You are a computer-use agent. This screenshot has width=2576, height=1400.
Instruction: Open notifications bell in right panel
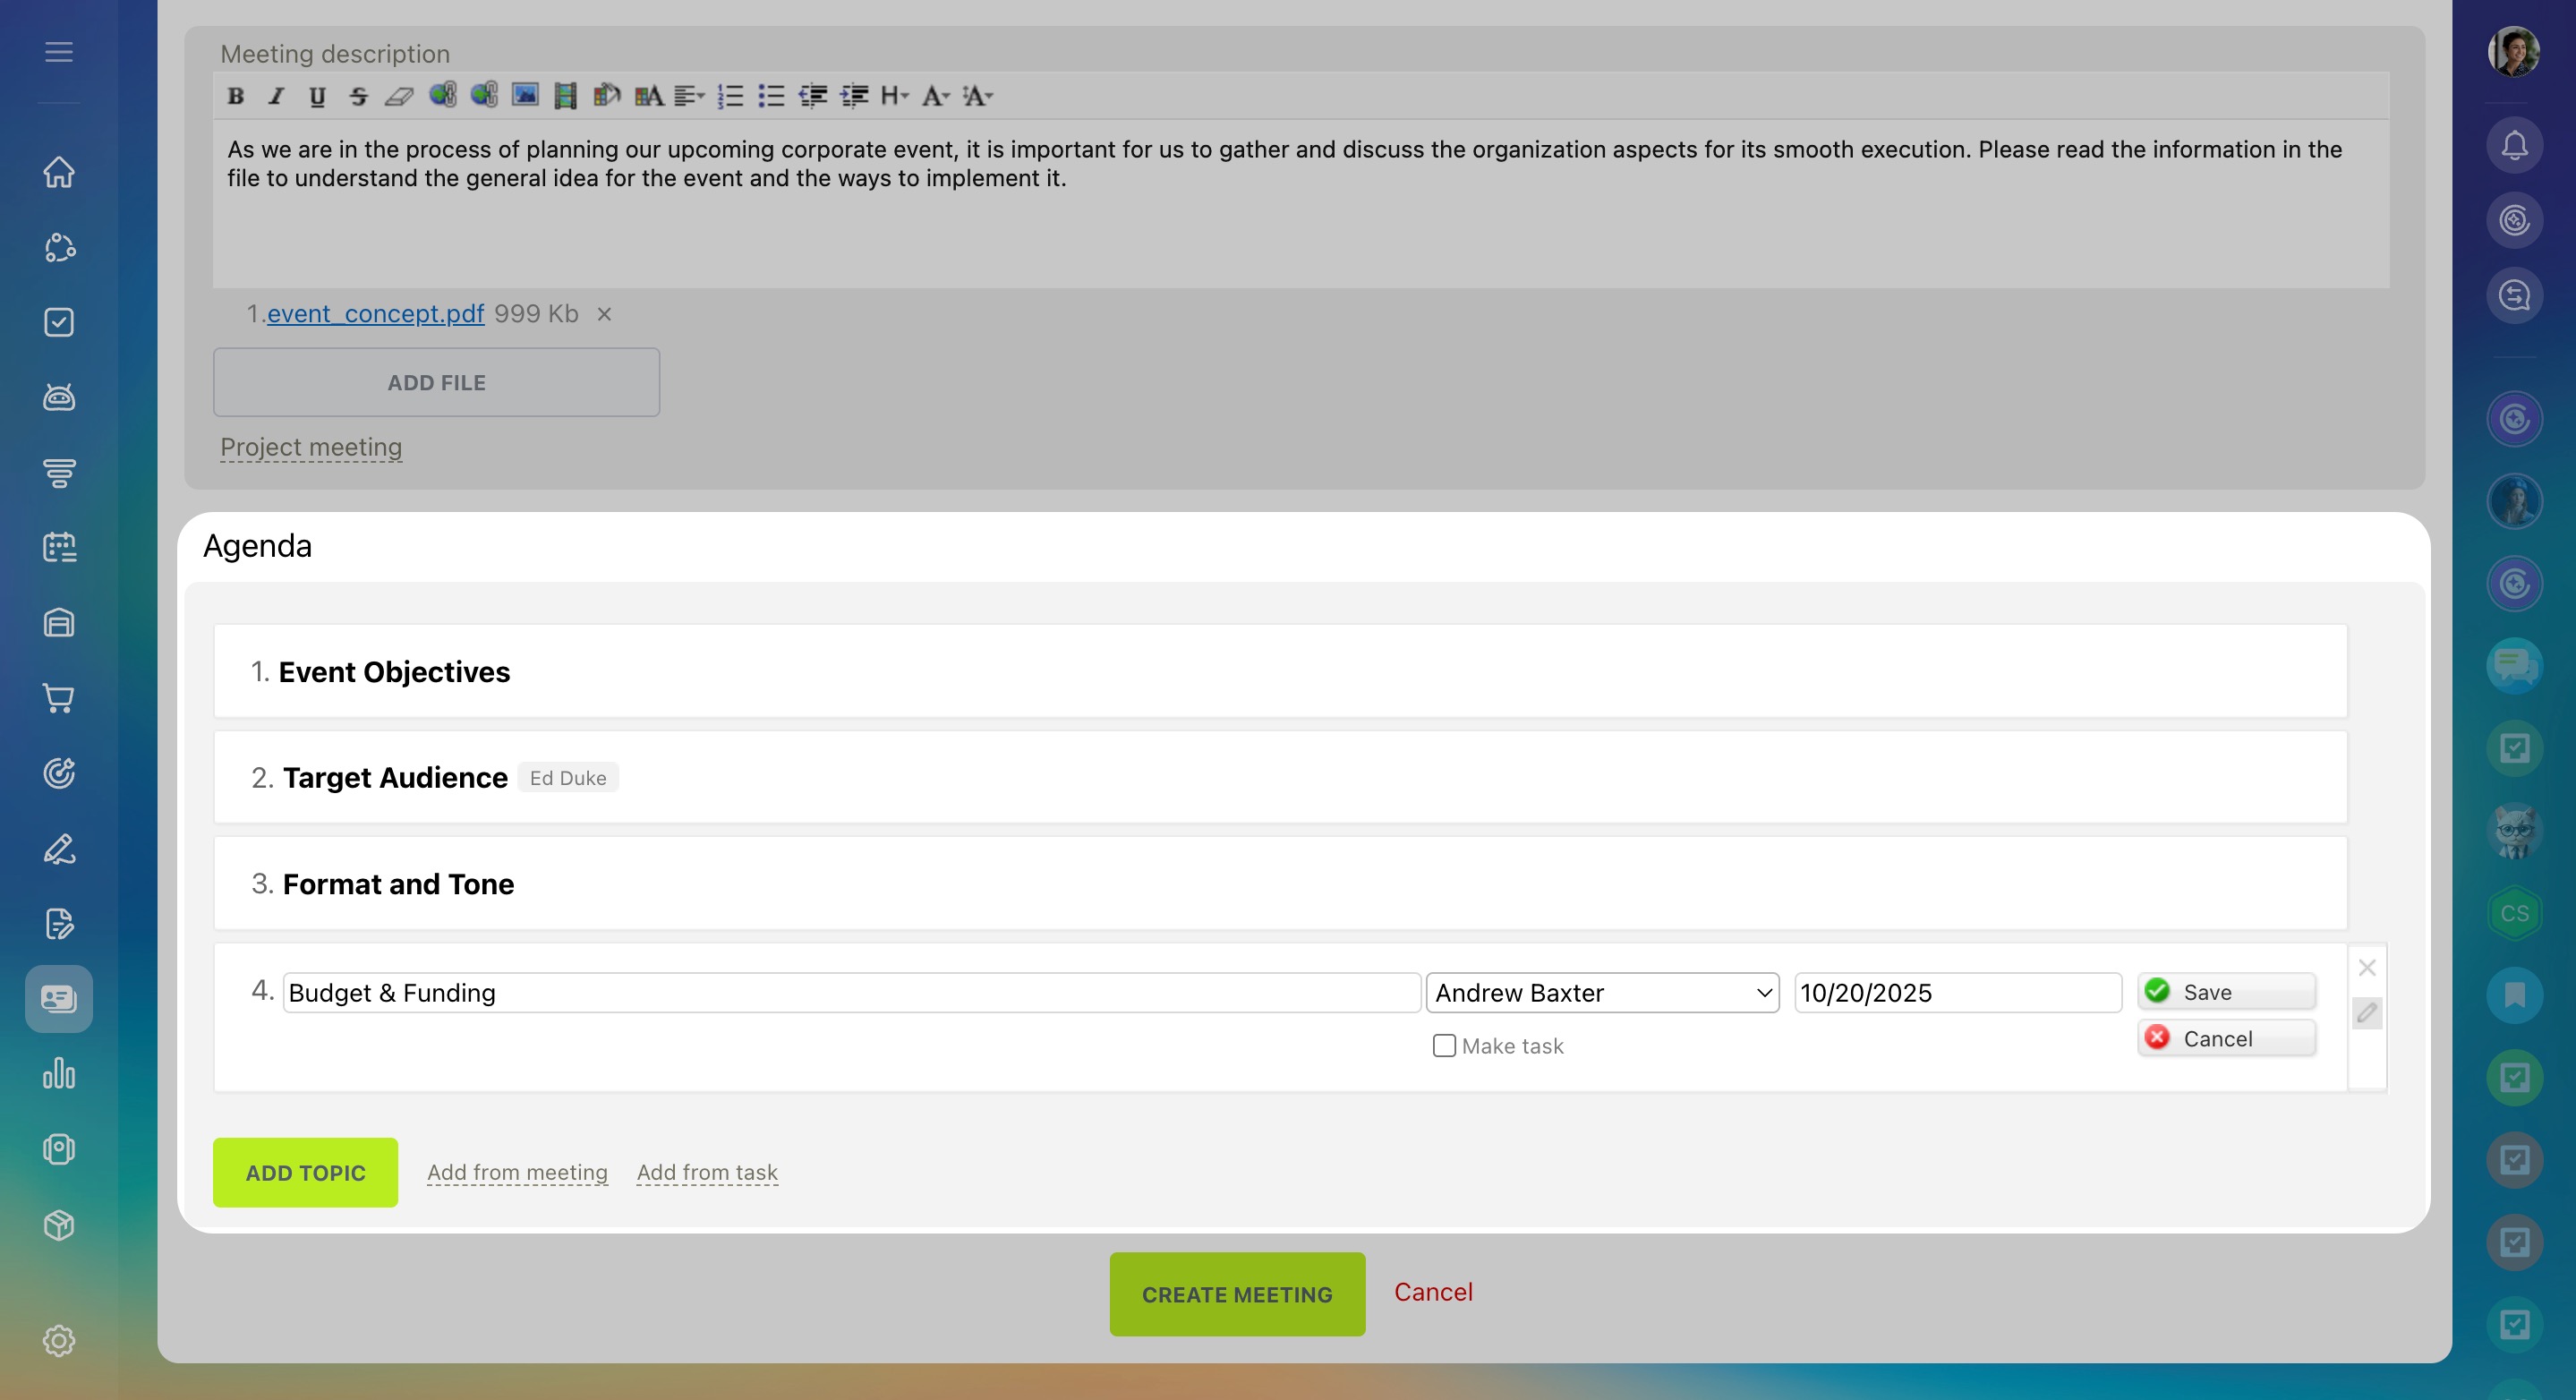2514,146
